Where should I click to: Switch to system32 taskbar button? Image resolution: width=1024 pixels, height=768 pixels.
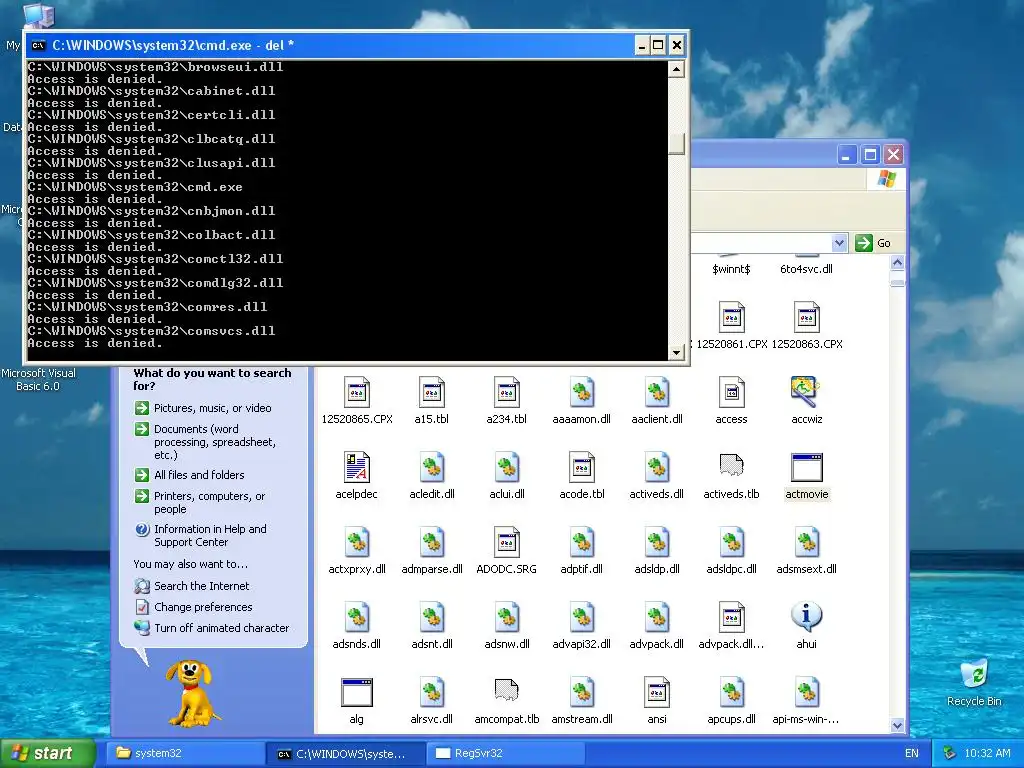pos(185,753)
